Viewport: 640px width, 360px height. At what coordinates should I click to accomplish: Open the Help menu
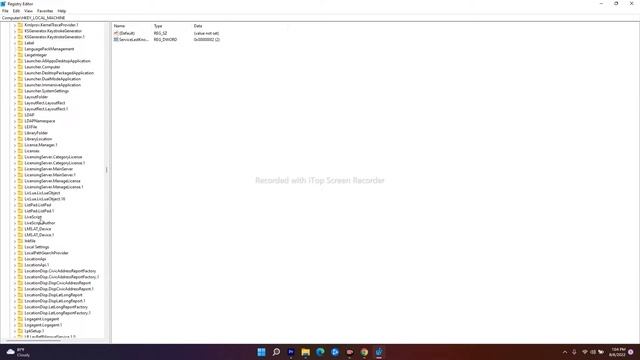click(62, 11)
